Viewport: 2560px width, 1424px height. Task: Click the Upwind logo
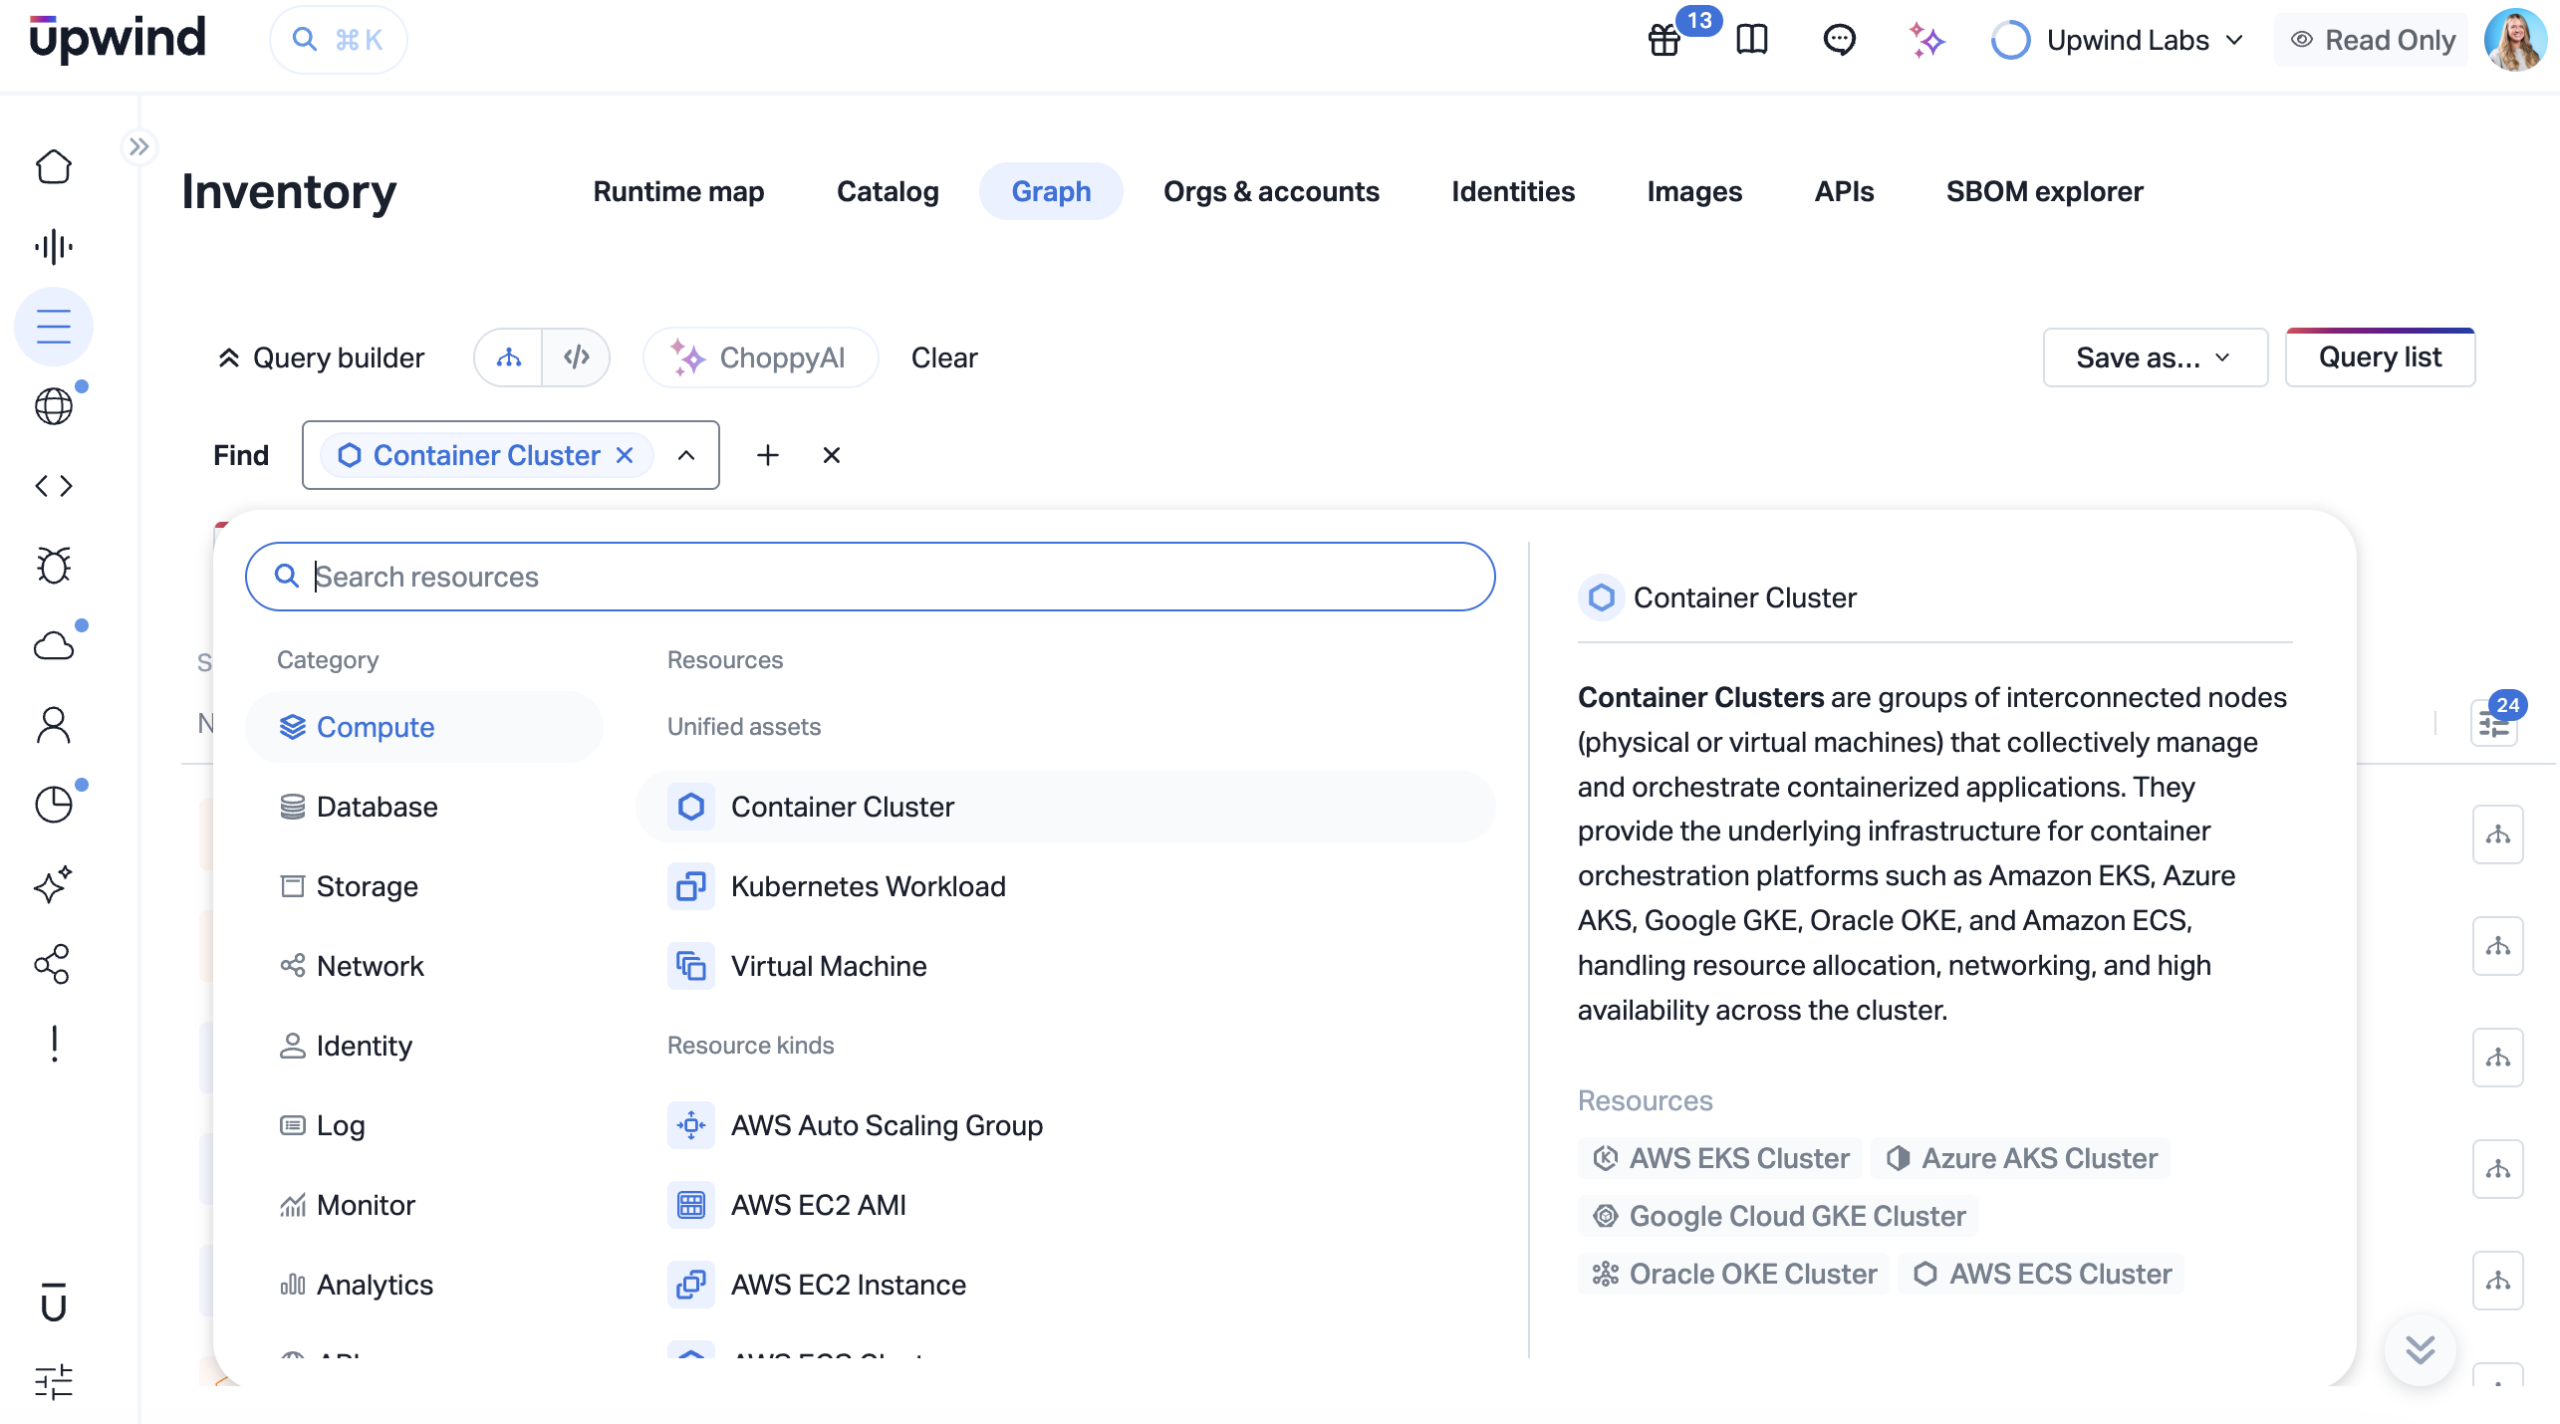pyautogui.click(x=118, y=38)
